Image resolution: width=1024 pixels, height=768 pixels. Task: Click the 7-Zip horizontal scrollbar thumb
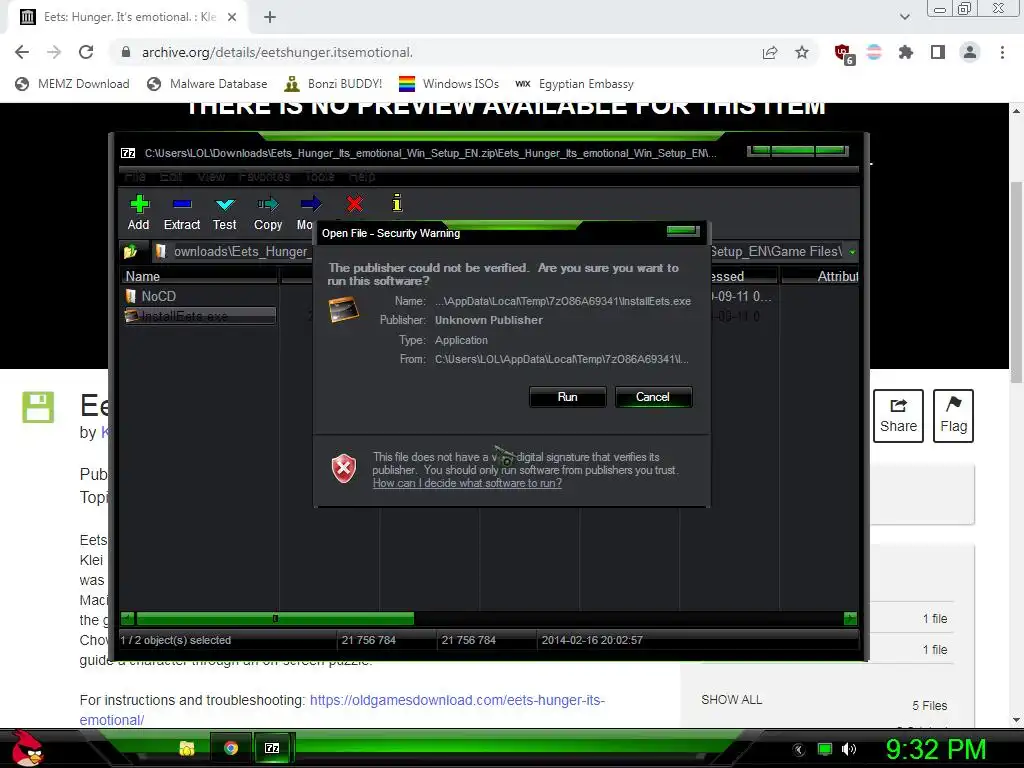(275, 618)
